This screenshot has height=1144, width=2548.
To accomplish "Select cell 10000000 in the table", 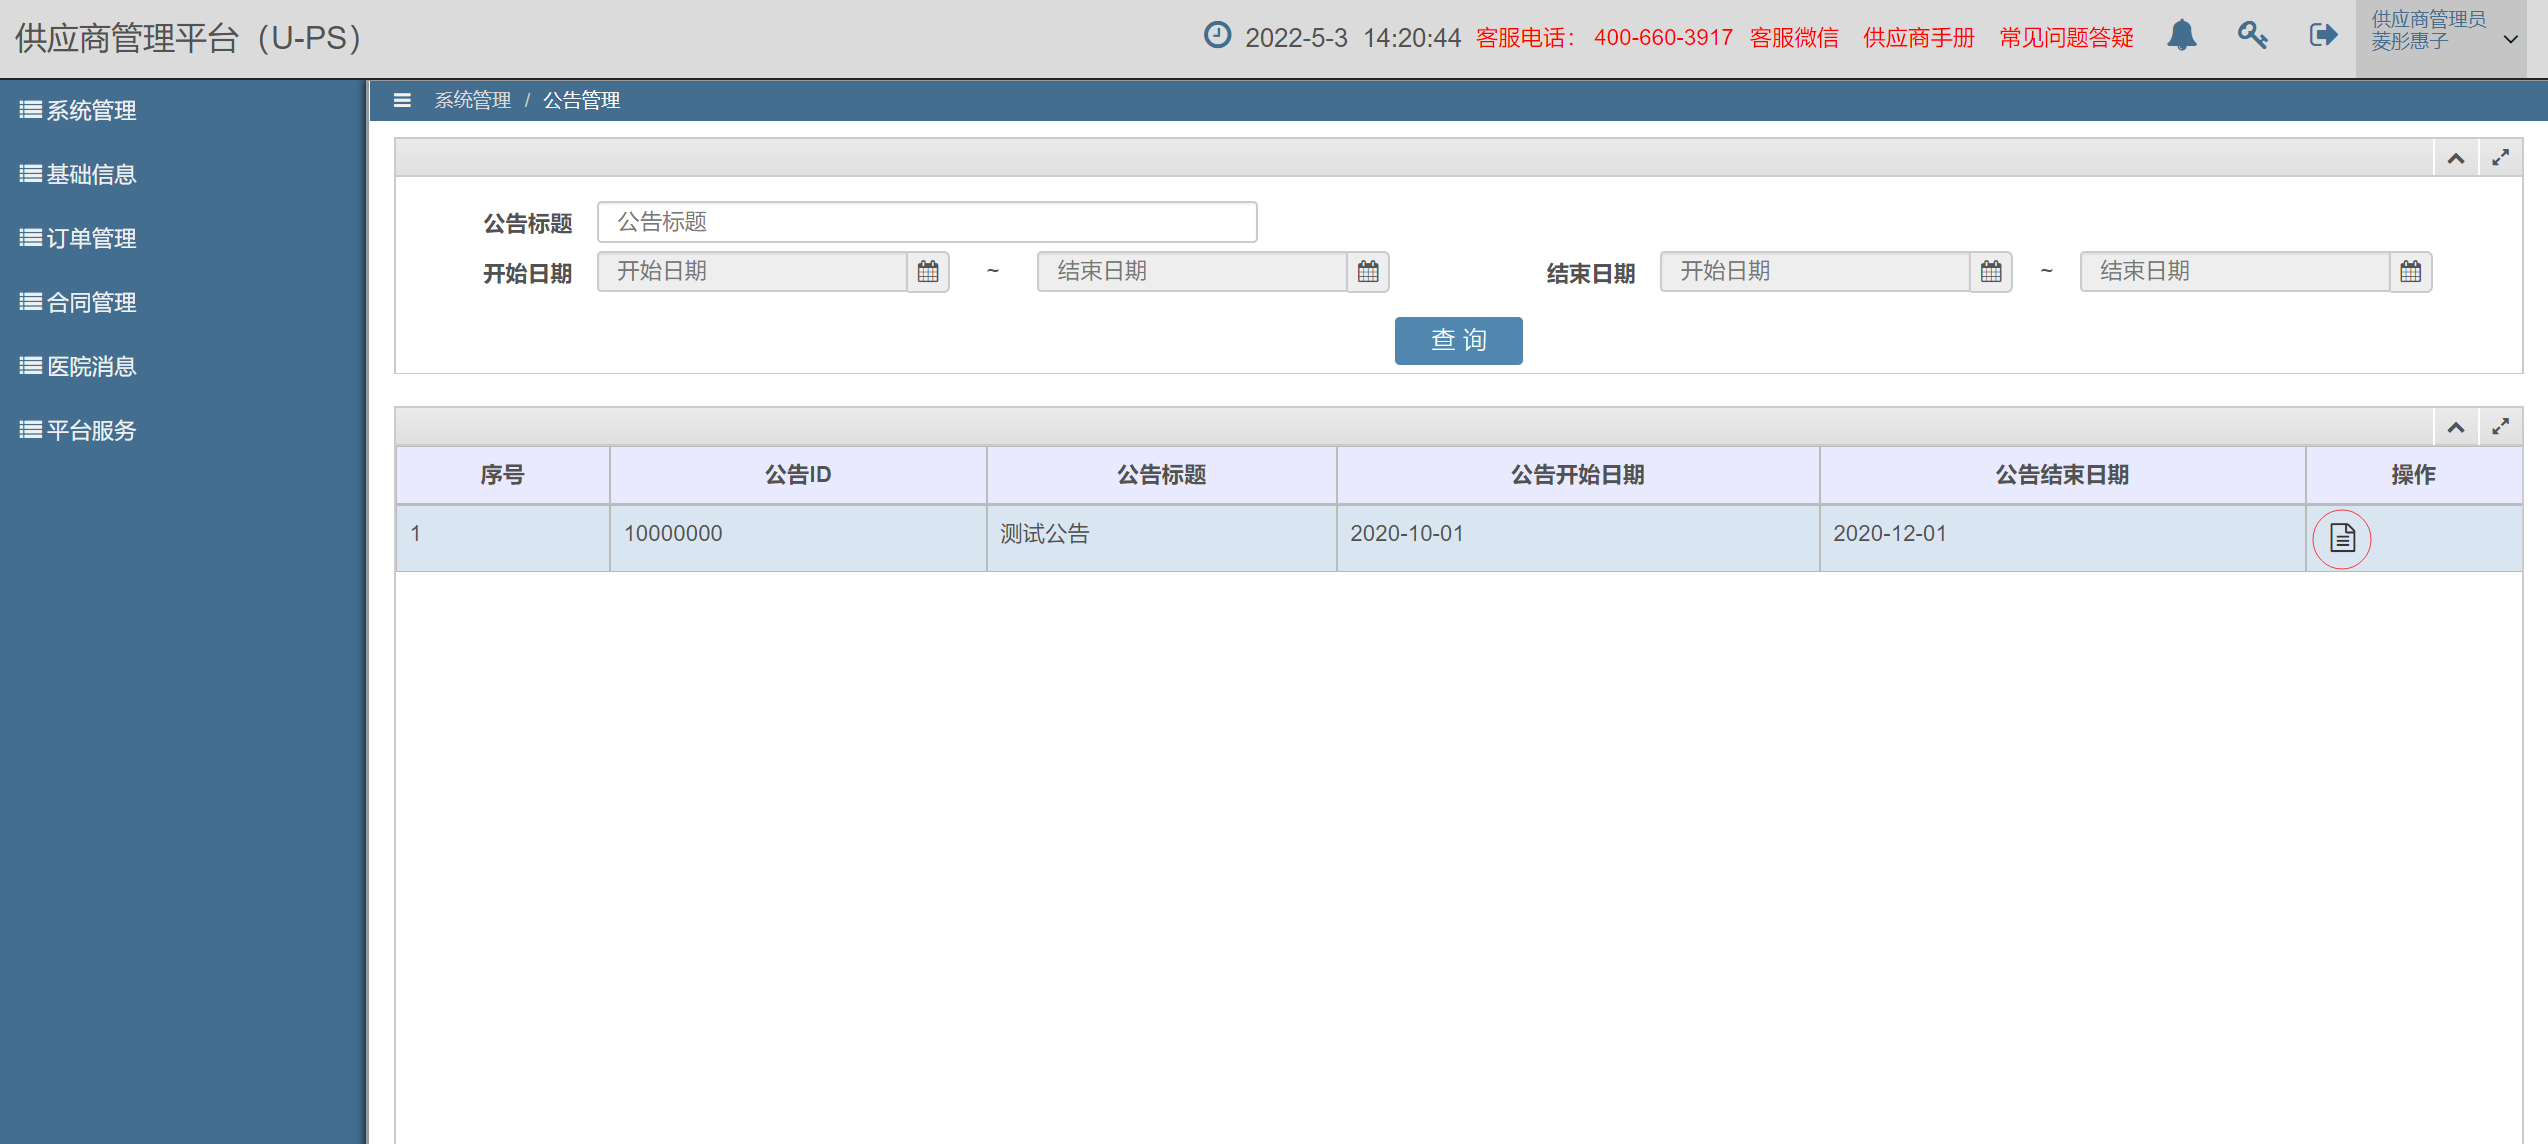I will (x=798, y=538).
